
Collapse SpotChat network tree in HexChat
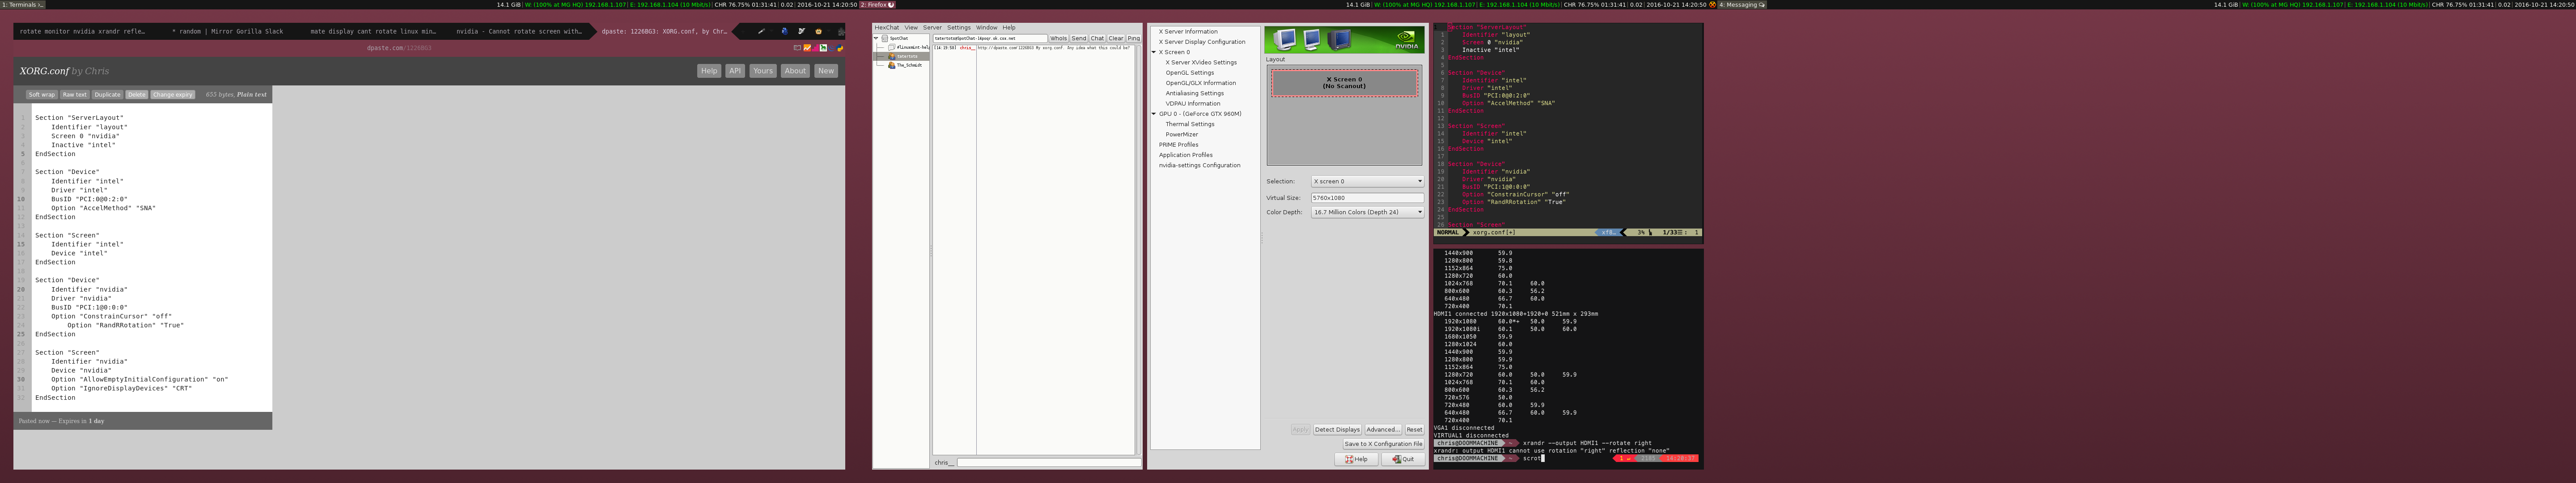tap(877, 38)
